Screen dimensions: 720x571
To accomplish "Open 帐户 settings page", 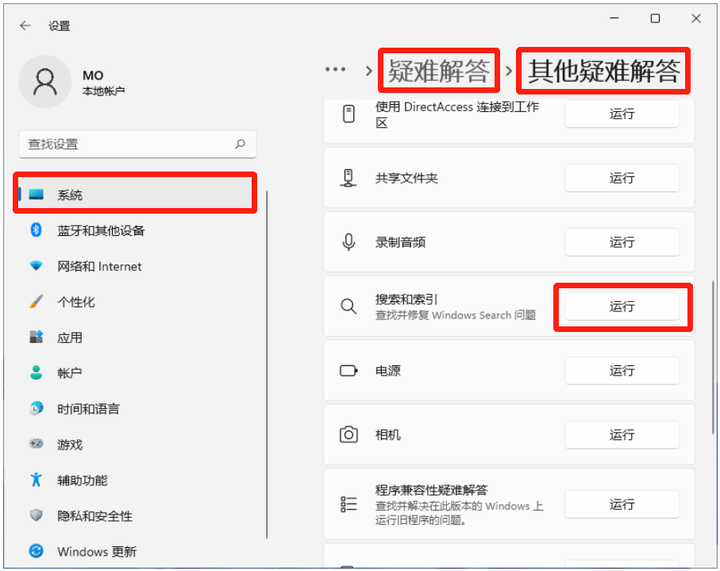I will tap(135, 373).
